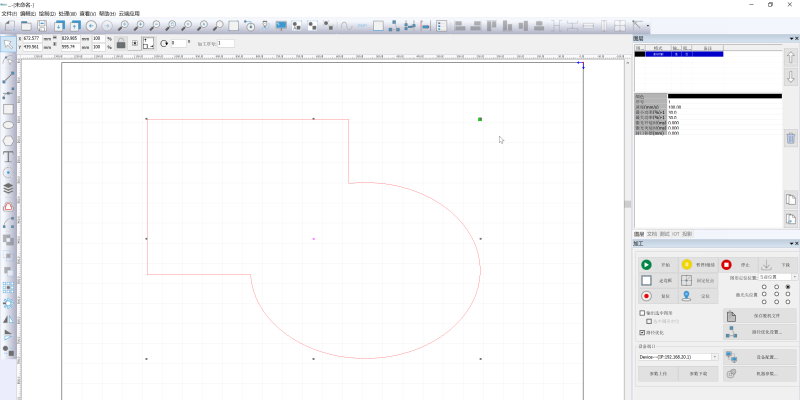
Task: Click the blue monitor preview icon
Action: click(281, 26)
